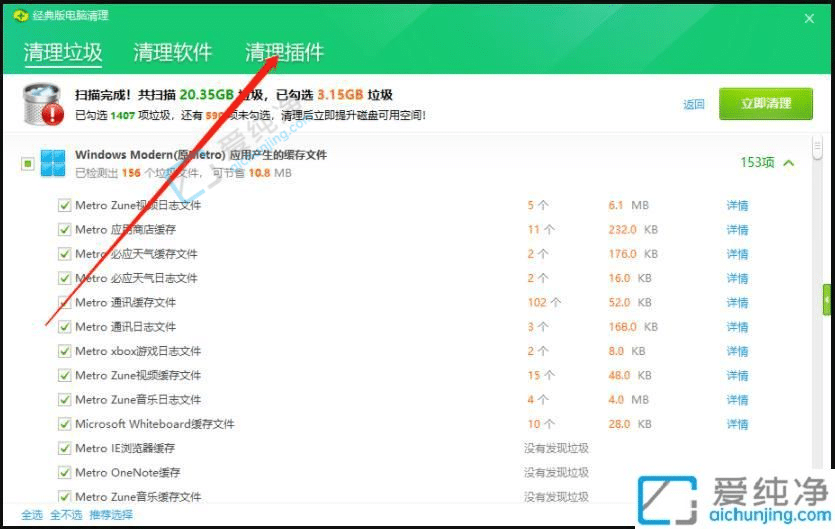Click the app logo icon in title bar
Screen dimensions: 835x529
pyautogui.click(x=21, y=15)
